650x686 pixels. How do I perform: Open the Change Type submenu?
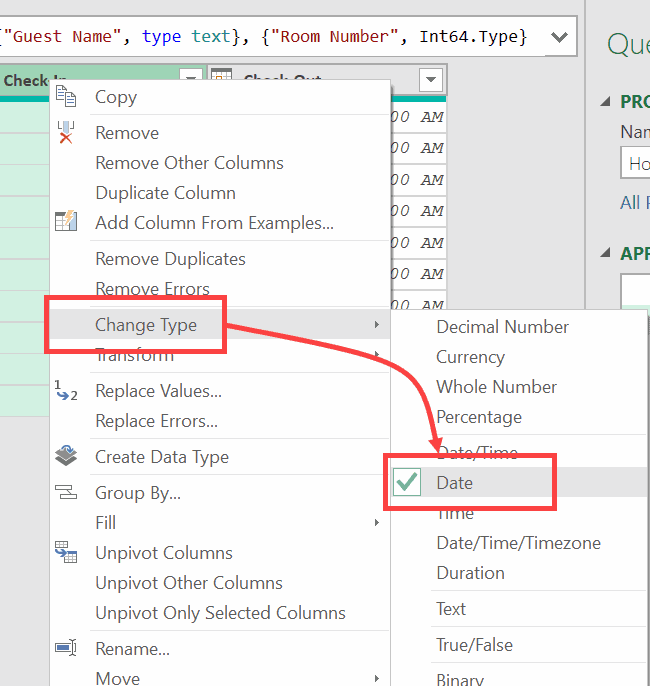tap(220, 325)
